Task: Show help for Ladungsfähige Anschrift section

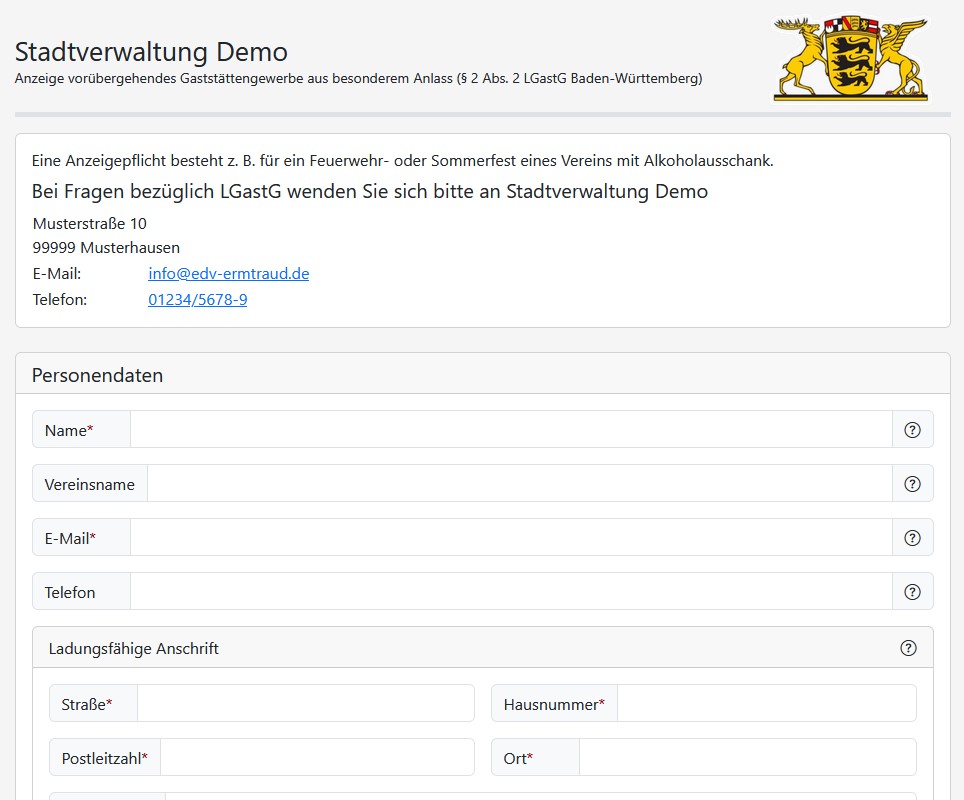Action: 908,648
